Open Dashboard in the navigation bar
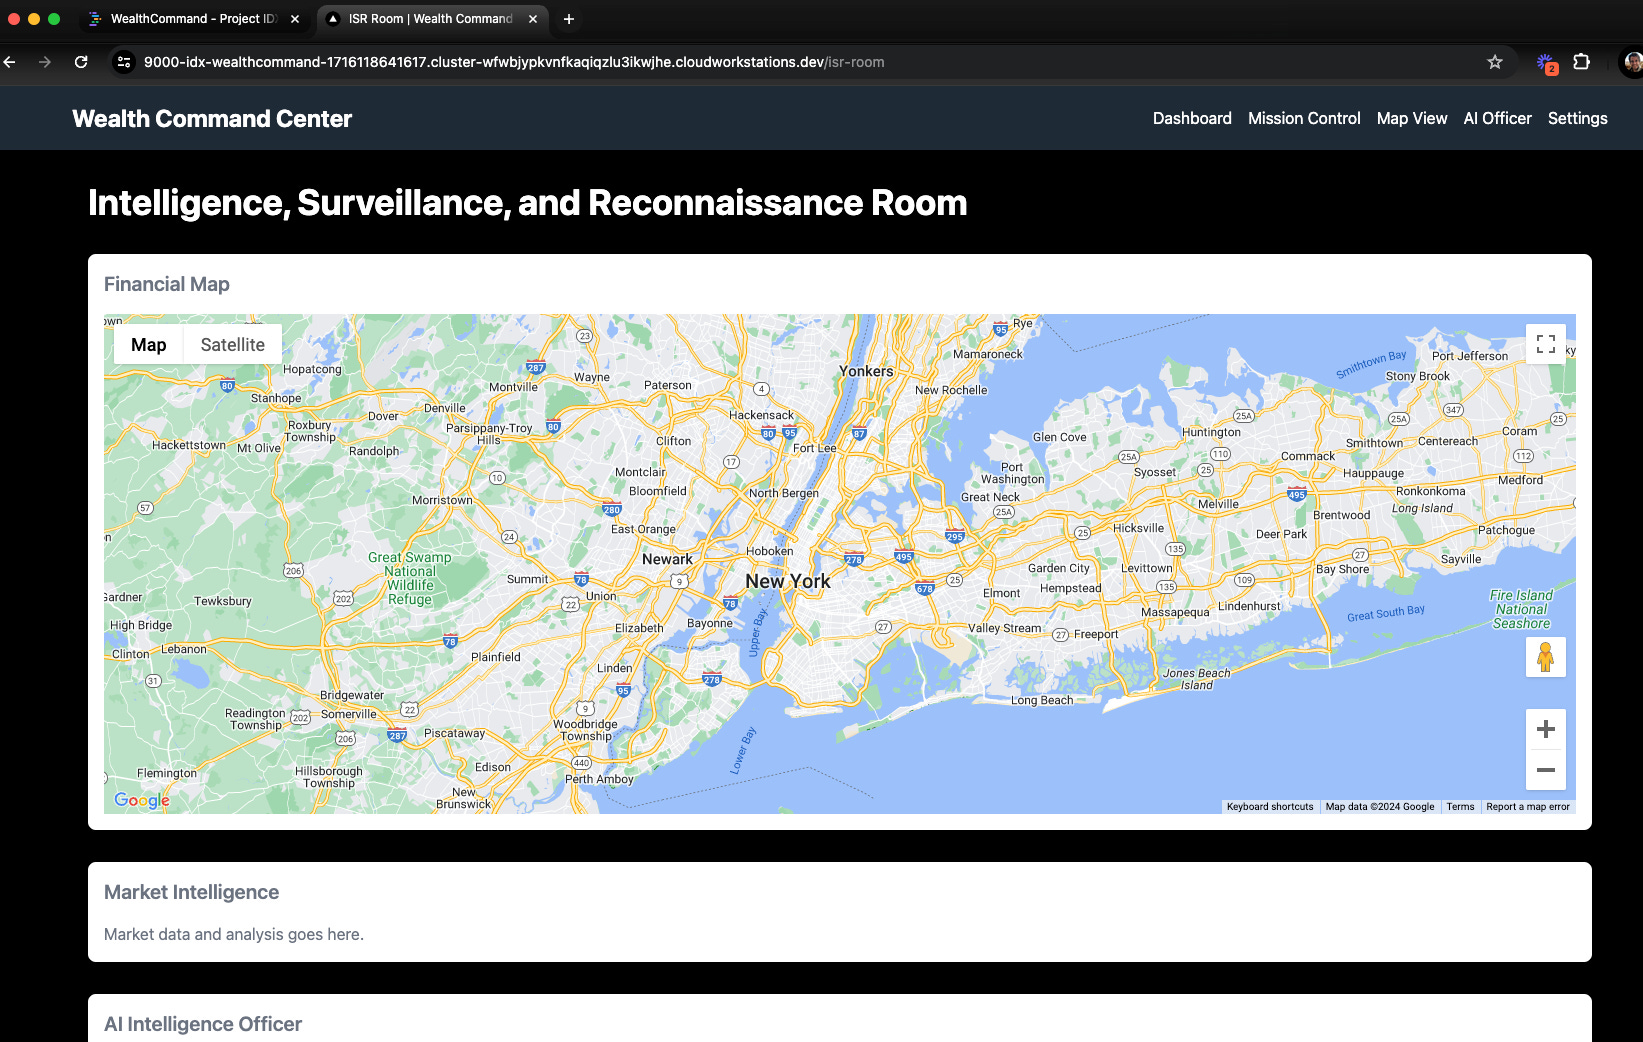Viewport: 1643px width, 1042px height. click(1192, 118)
